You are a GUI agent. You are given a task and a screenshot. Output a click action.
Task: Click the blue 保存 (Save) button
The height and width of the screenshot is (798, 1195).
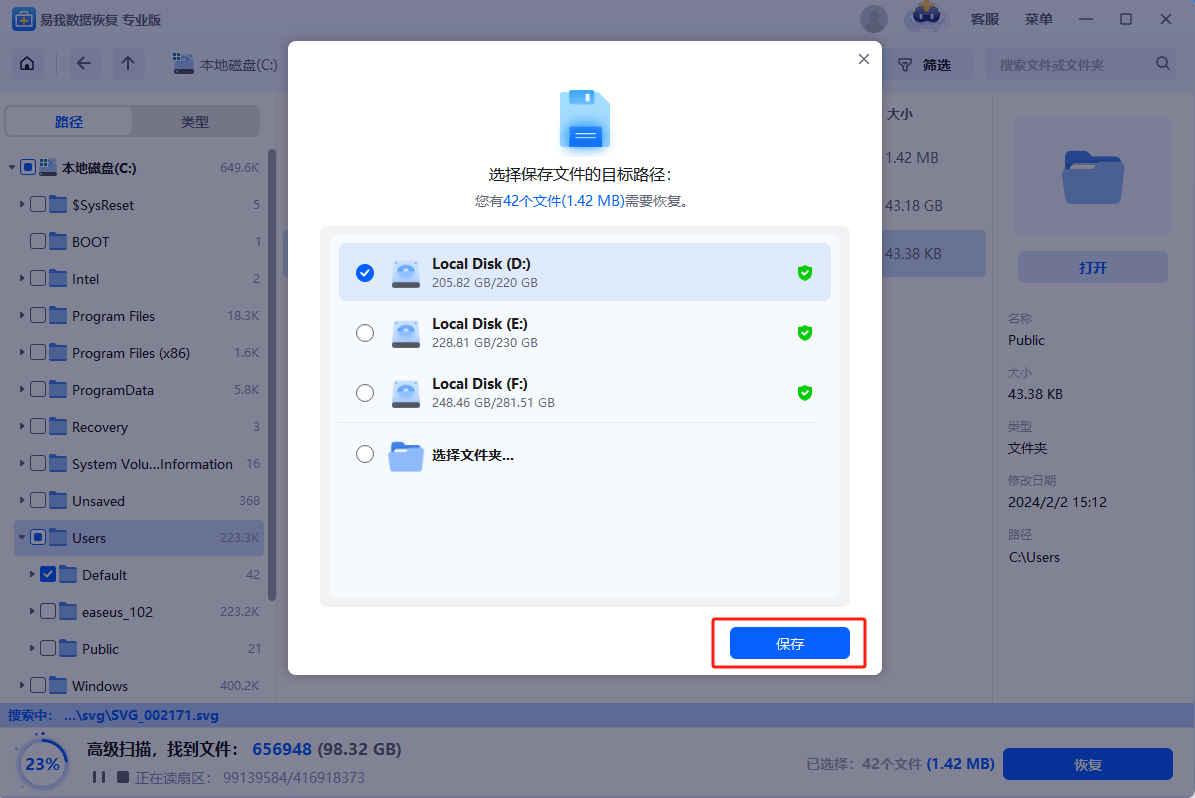click(789, 643)
